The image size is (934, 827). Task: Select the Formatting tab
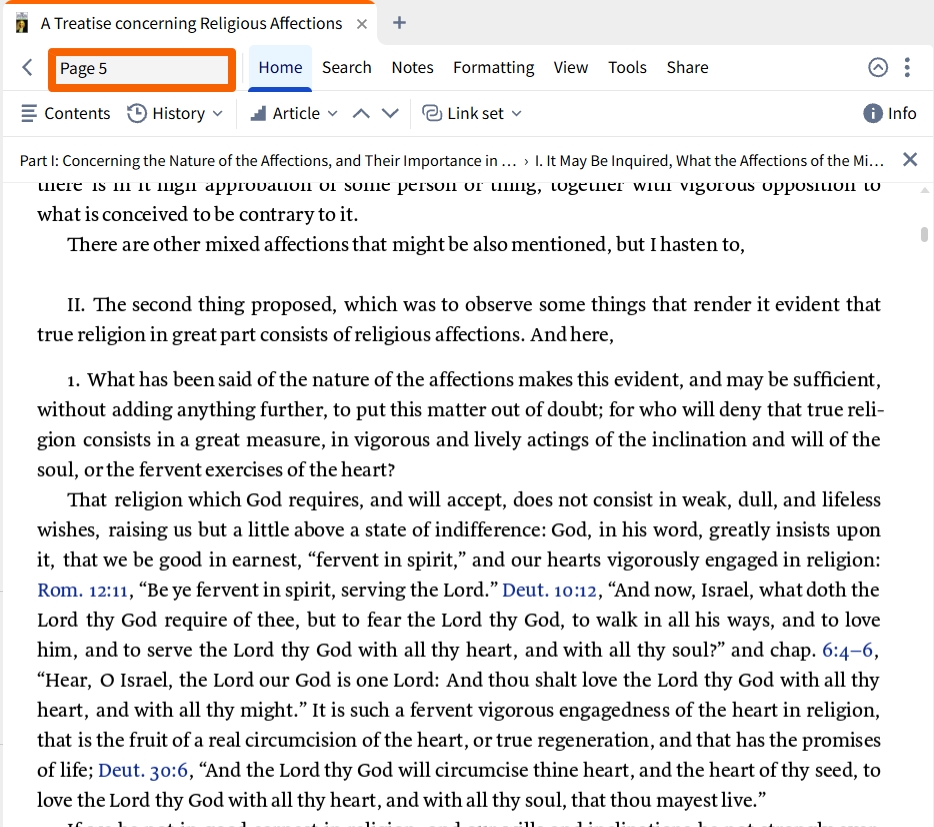[x=493, y=67]
